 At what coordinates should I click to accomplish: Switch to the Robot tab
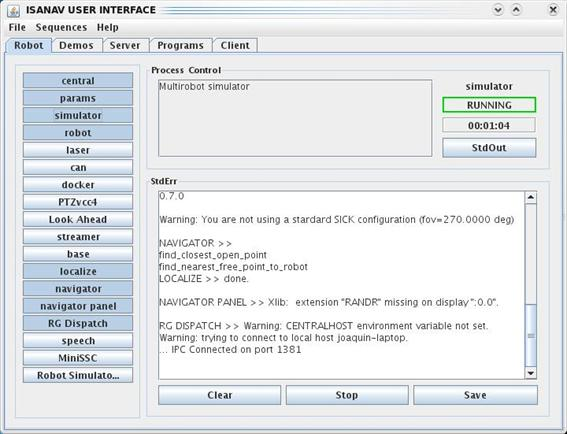click(x=29, y=46)
